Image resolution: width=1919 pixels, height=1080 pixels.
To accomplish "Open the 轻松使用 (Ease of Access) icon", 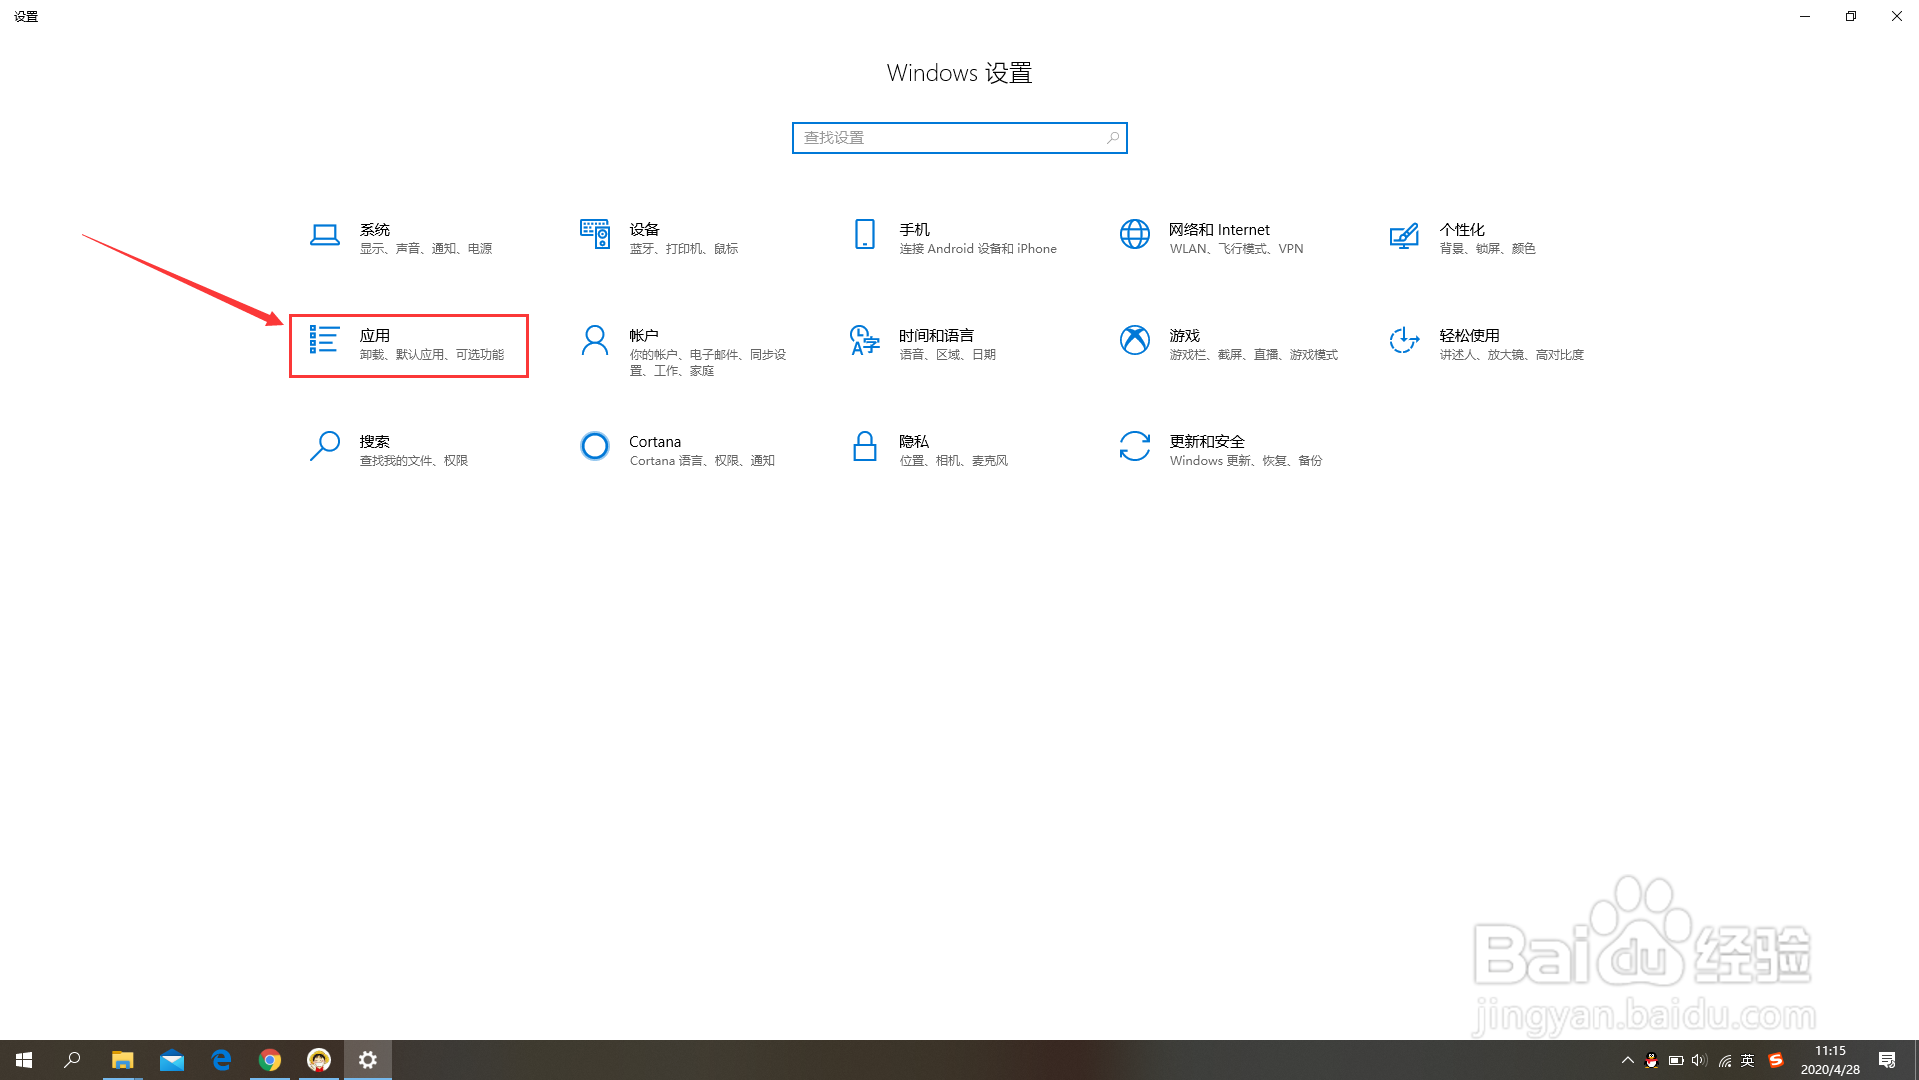I will pos(1404,340).
